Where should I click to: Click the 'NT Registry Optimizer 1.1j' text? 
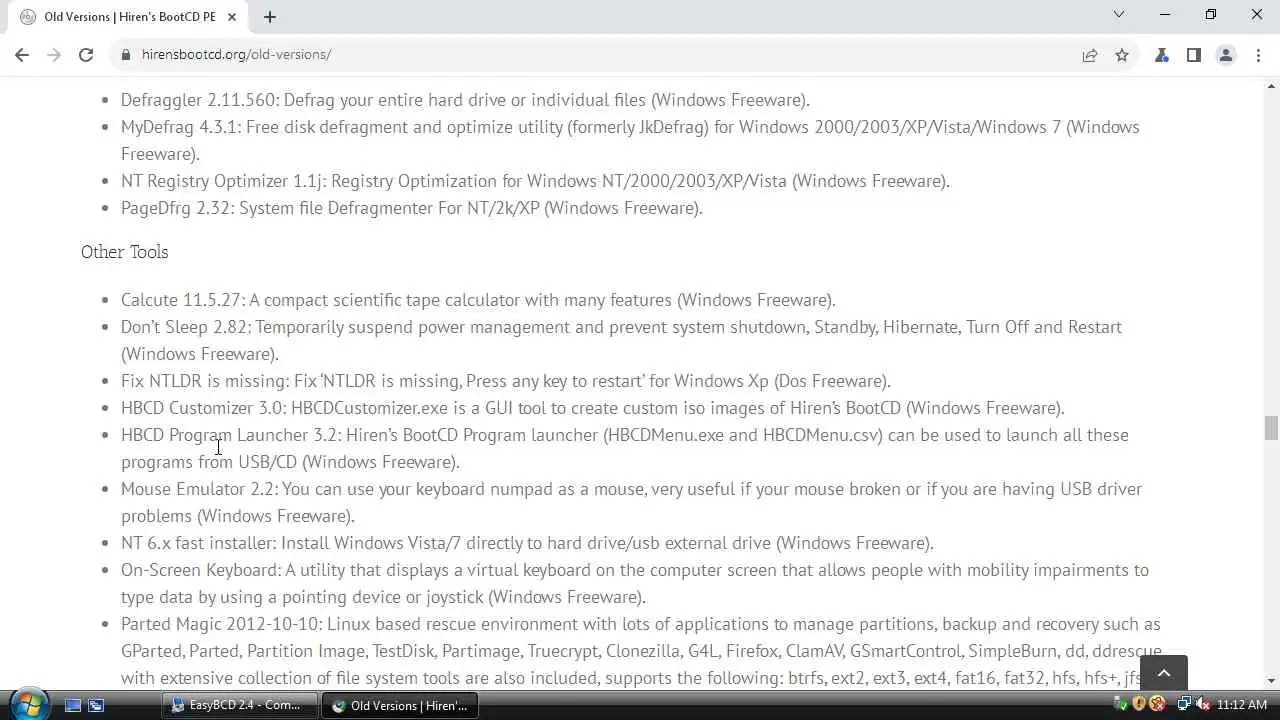click(221, 181)
